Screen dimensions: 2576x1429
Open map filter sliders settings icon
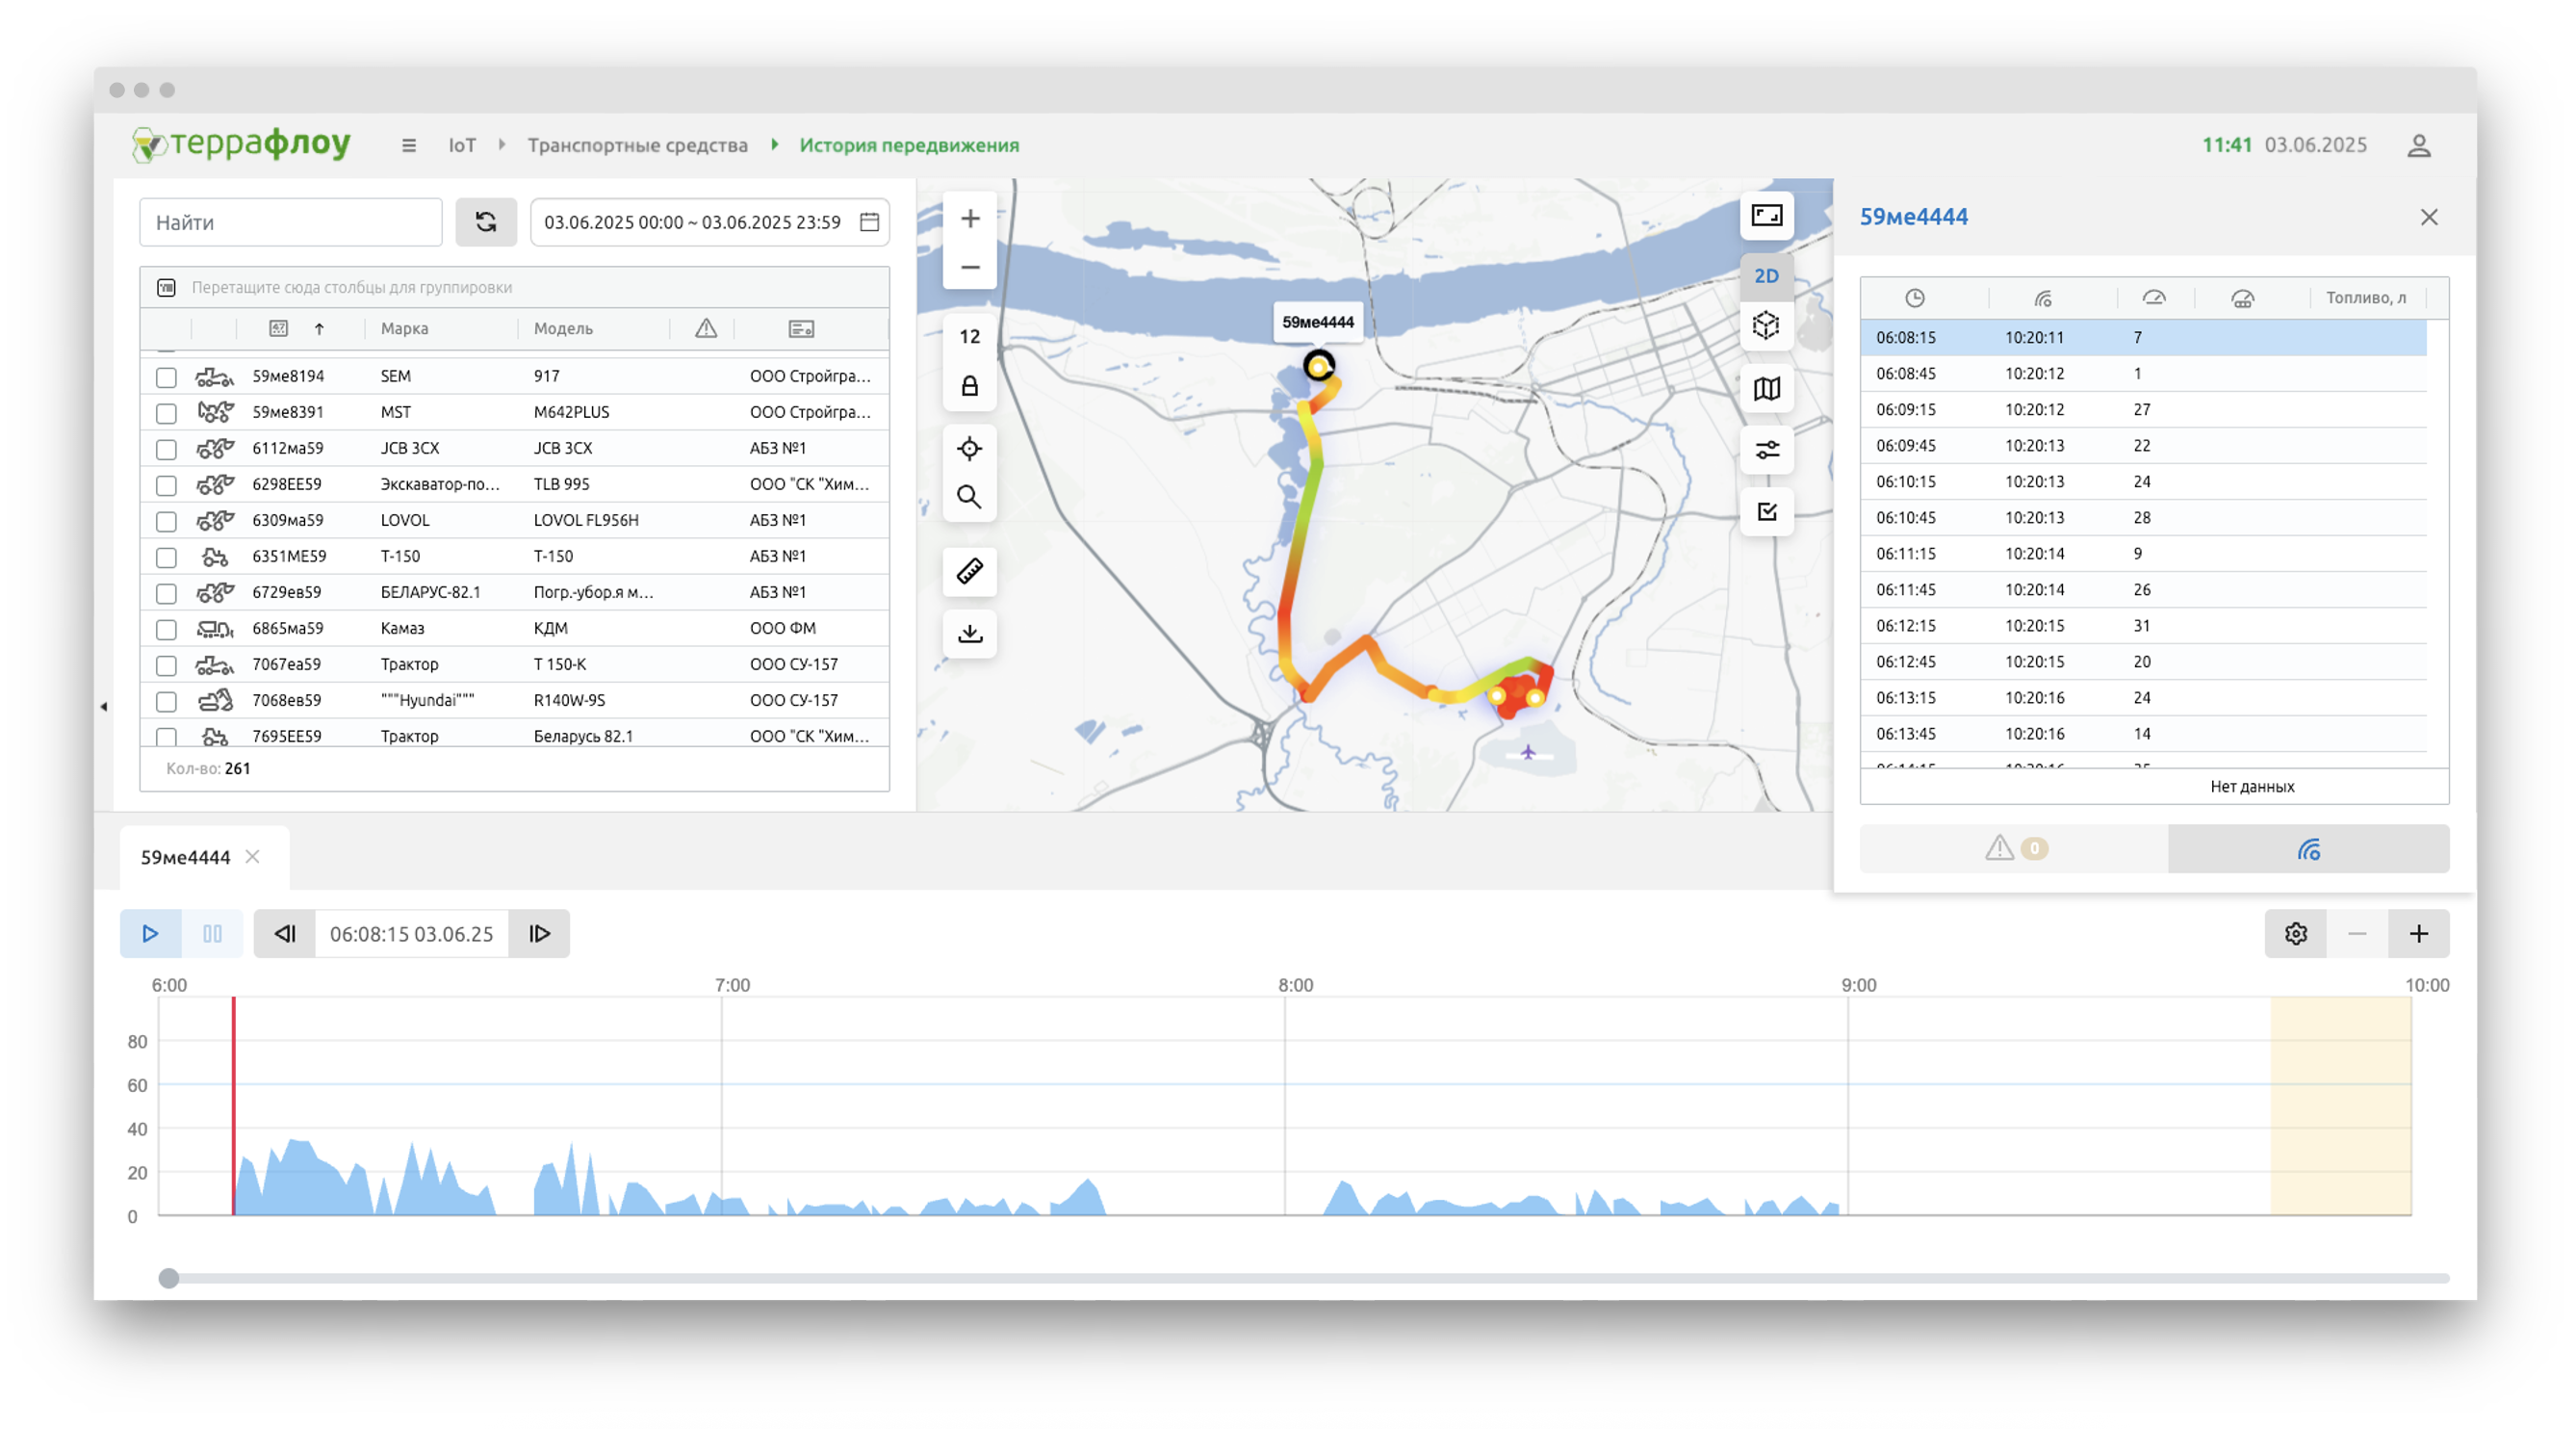(x=1766, y=450)
